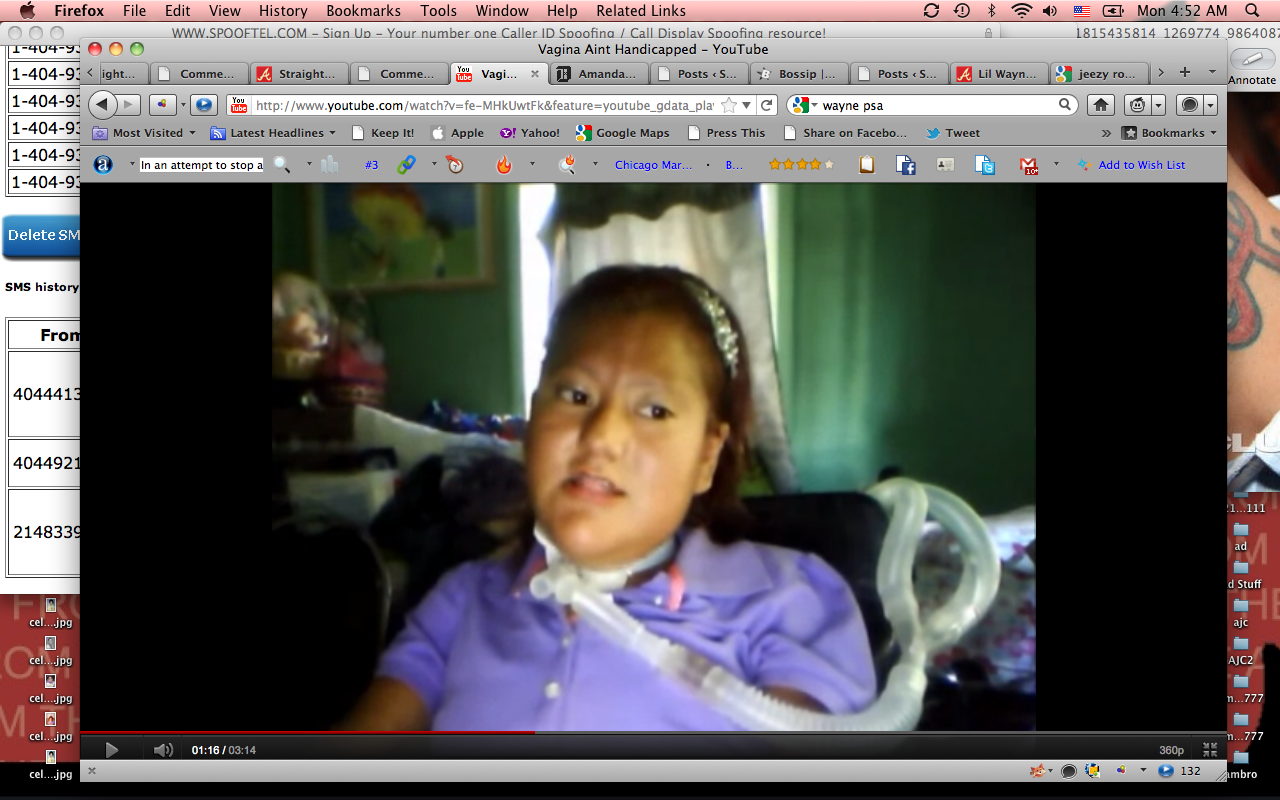This screenshot has width=1280, height=800.
Task: Click Add to Wish List link
Action: point(1141,165)
